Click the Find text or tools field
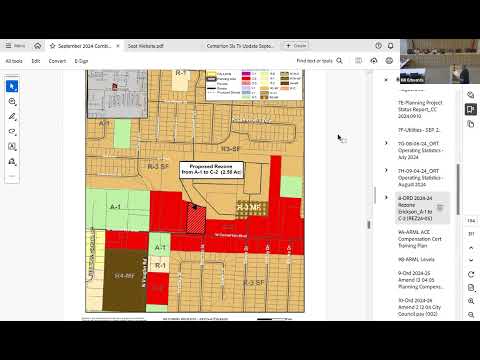 click(315, 61)
